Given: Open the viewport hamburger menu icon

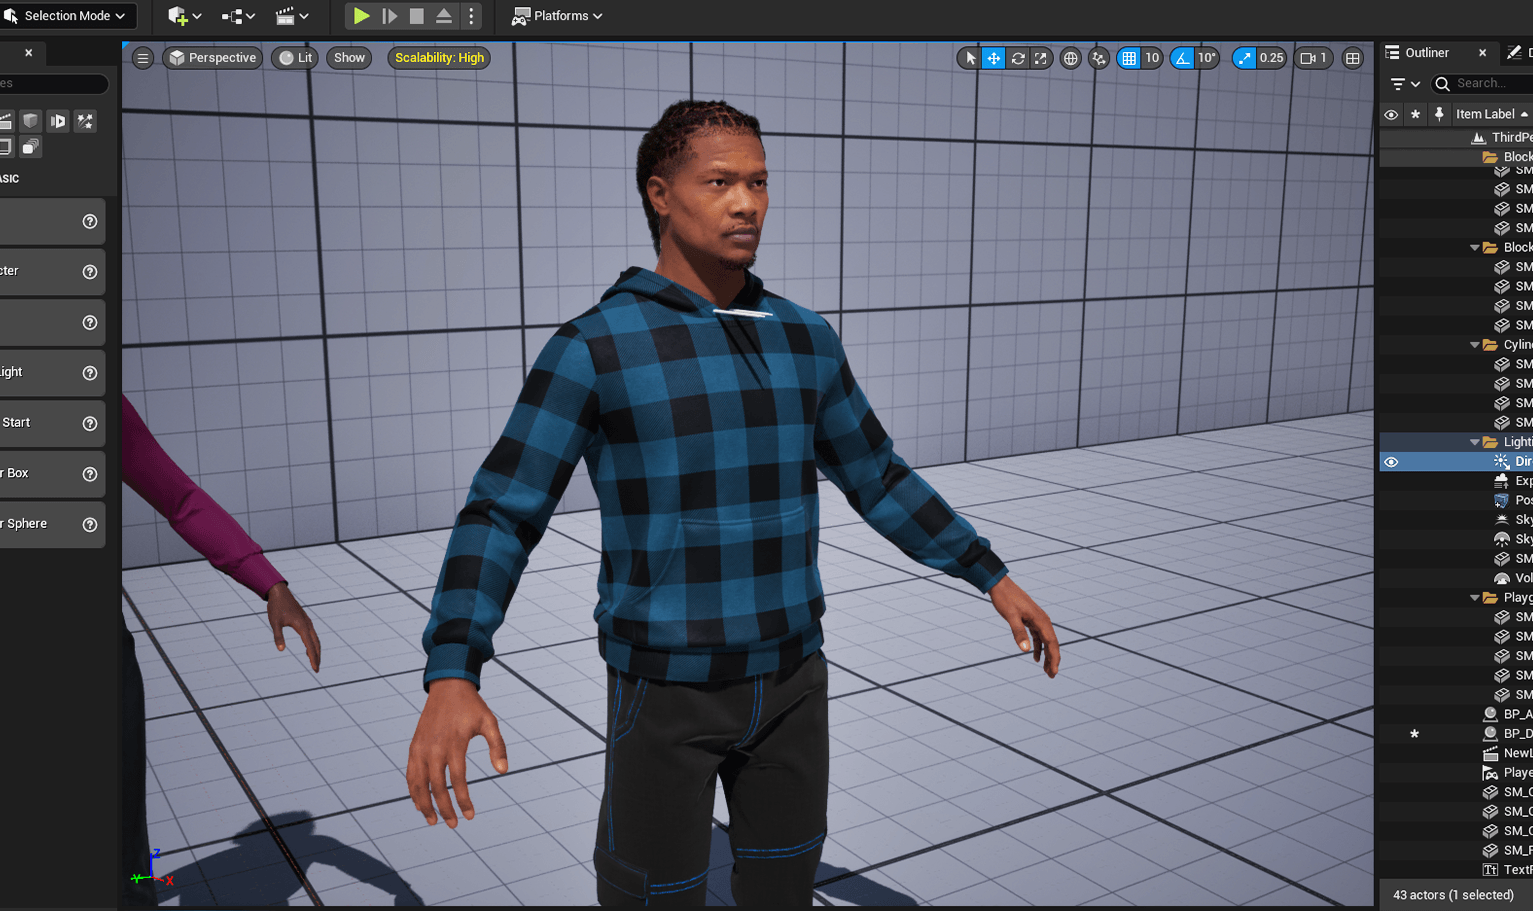Looking at the screenshot, I should [x=142, y=58].
